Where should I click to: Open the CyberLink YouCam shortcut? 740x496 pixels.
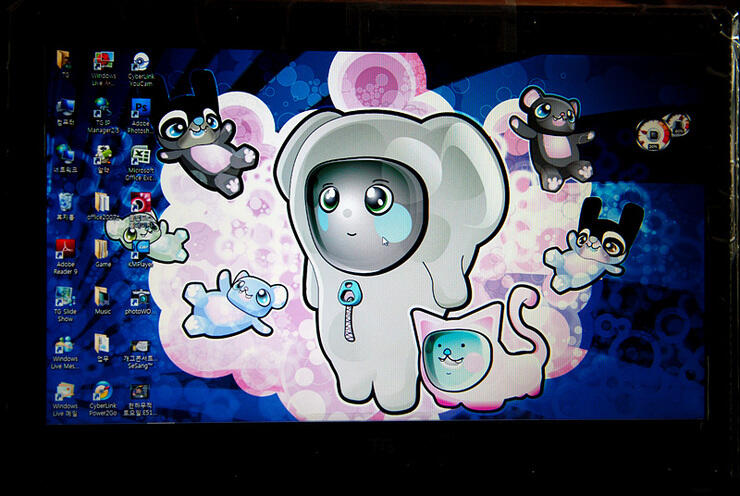[x=141, y=61]
